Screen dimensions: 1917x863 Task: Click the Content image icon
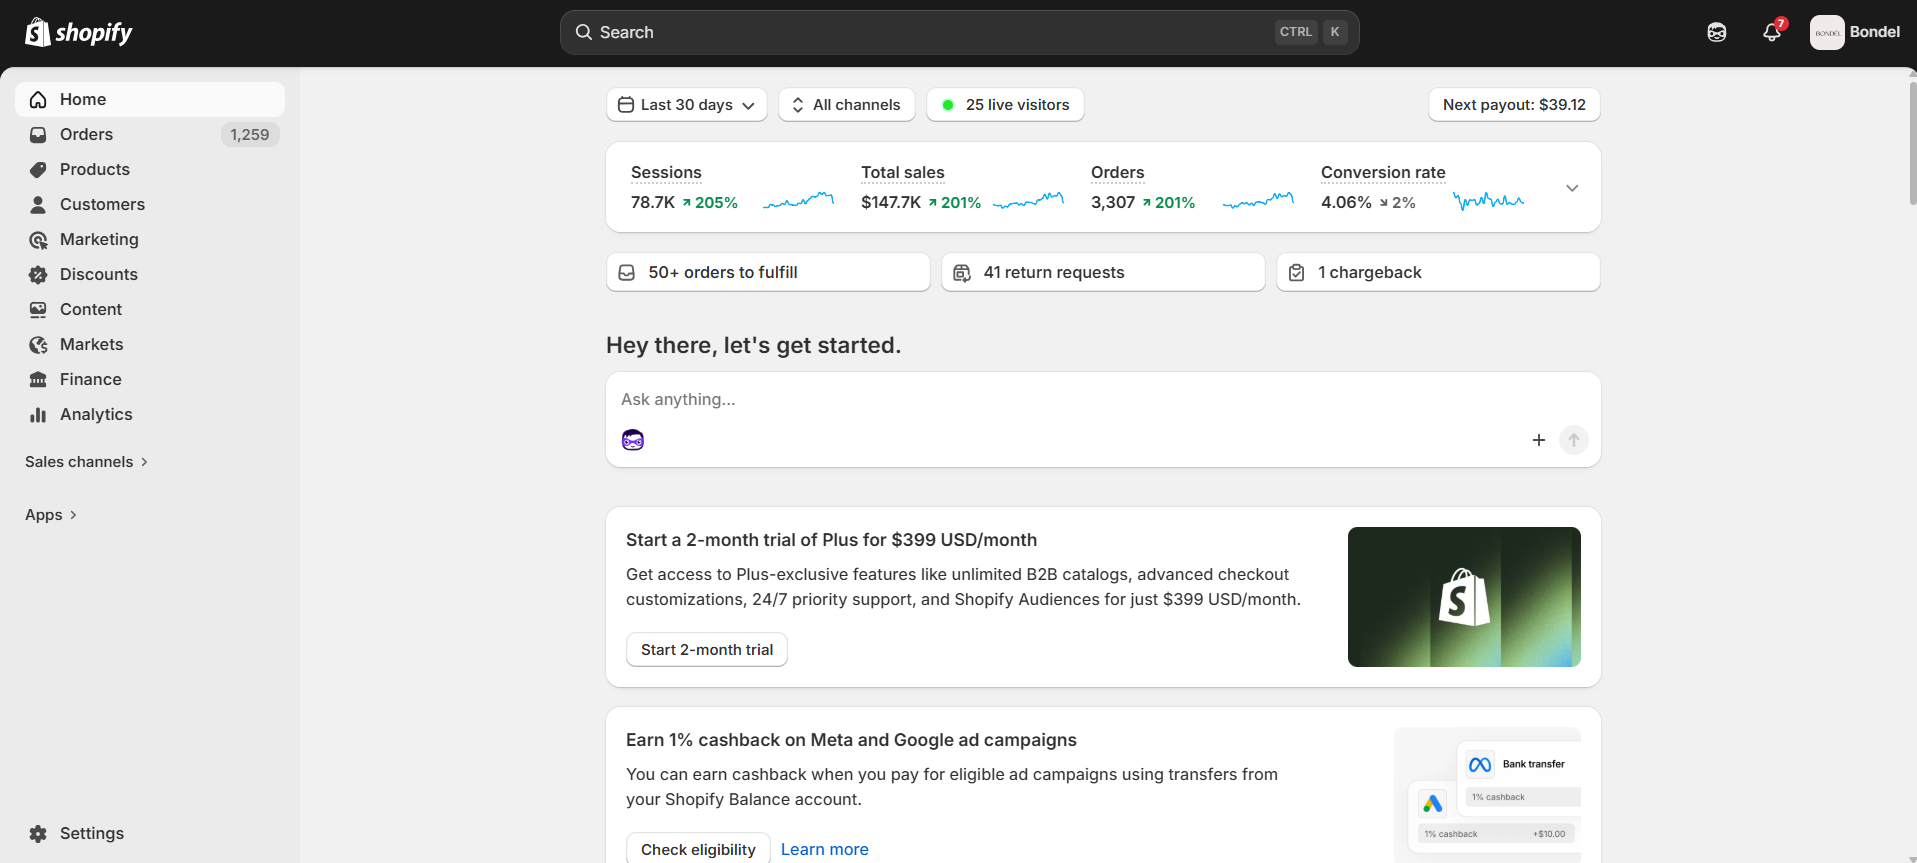[x=38, y=310]
